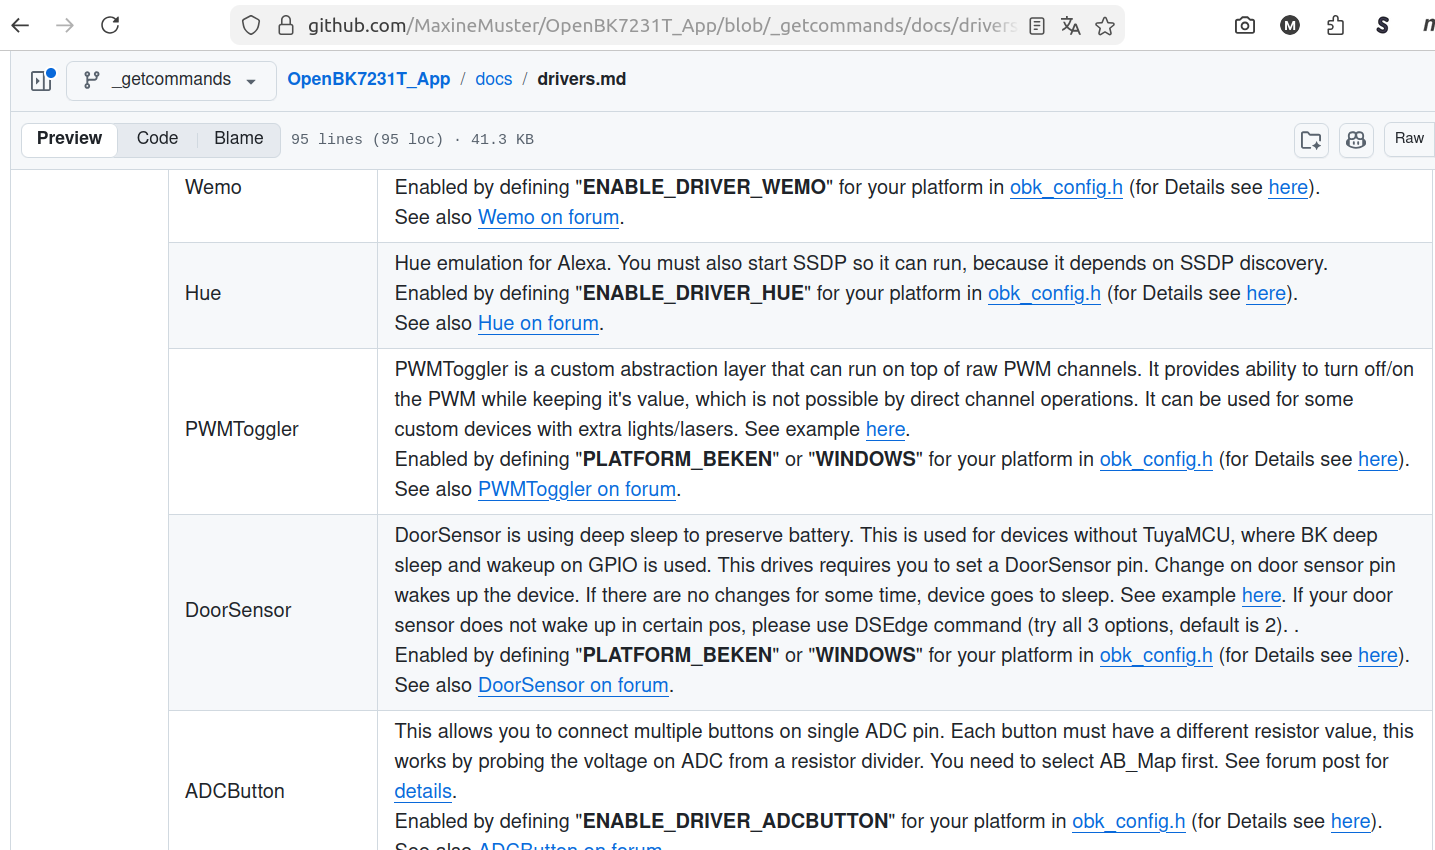Click the Raw file button

[1409, 139]
